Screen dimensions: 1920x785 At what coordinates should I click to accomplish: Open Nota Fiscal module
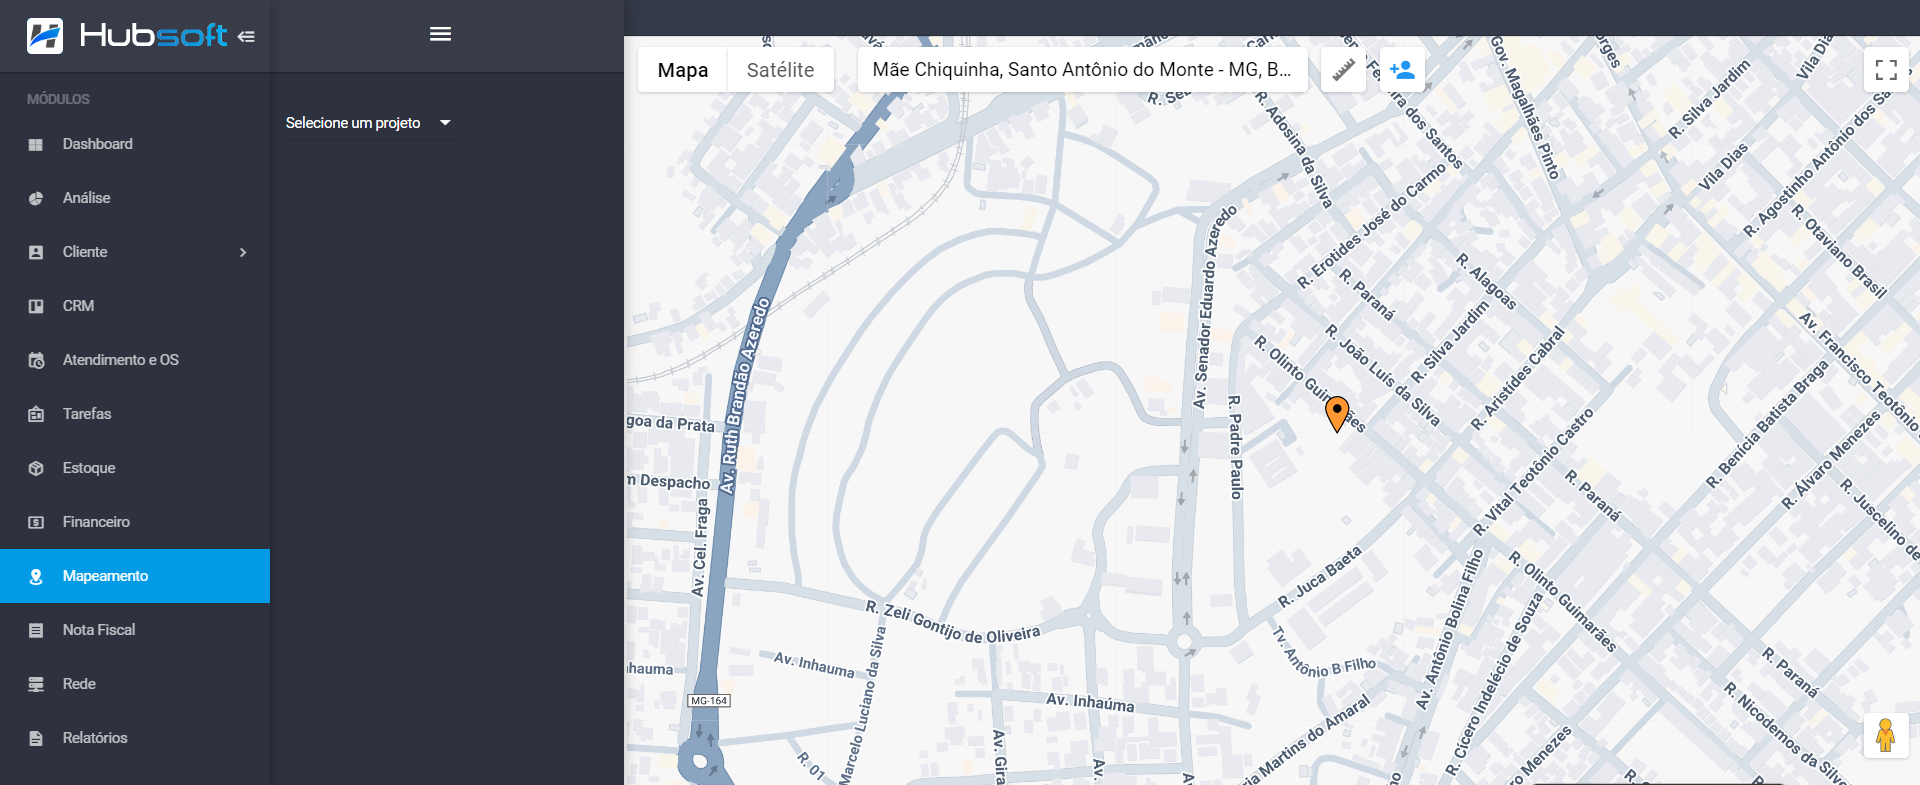(135, 630)
